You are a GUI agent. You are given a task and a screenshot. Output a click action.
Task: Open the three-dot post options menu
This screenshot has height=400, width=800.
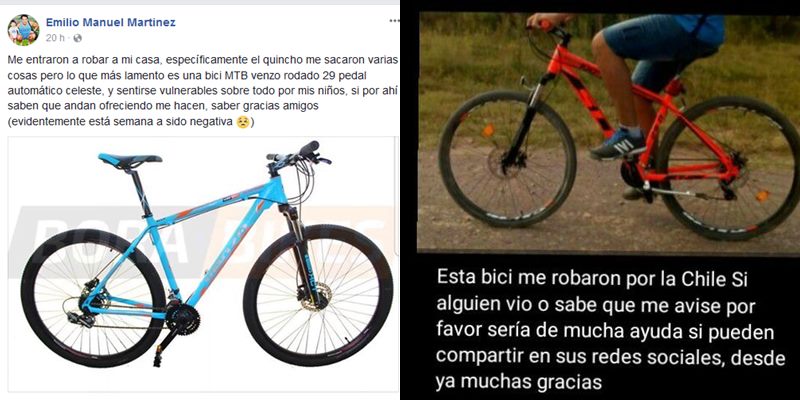coord(394,21)
